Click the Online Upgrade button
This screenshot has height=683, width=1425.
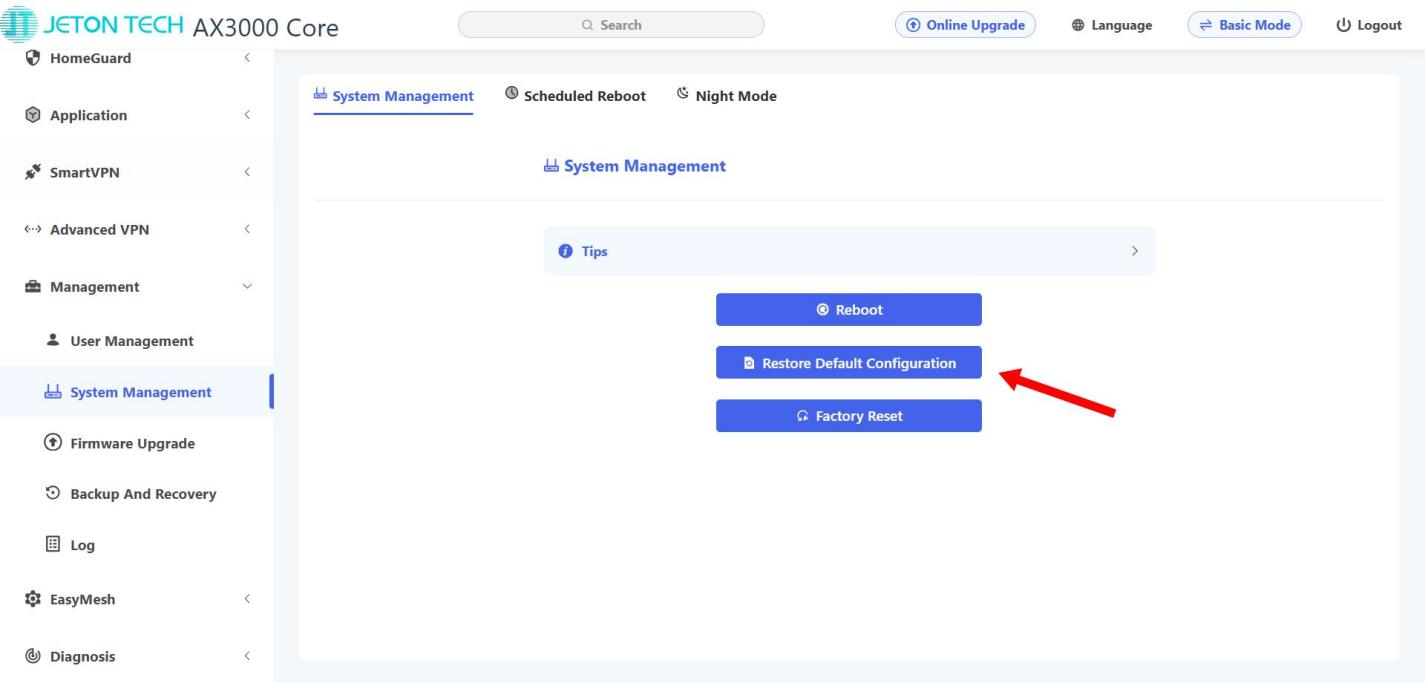point(965,25)
